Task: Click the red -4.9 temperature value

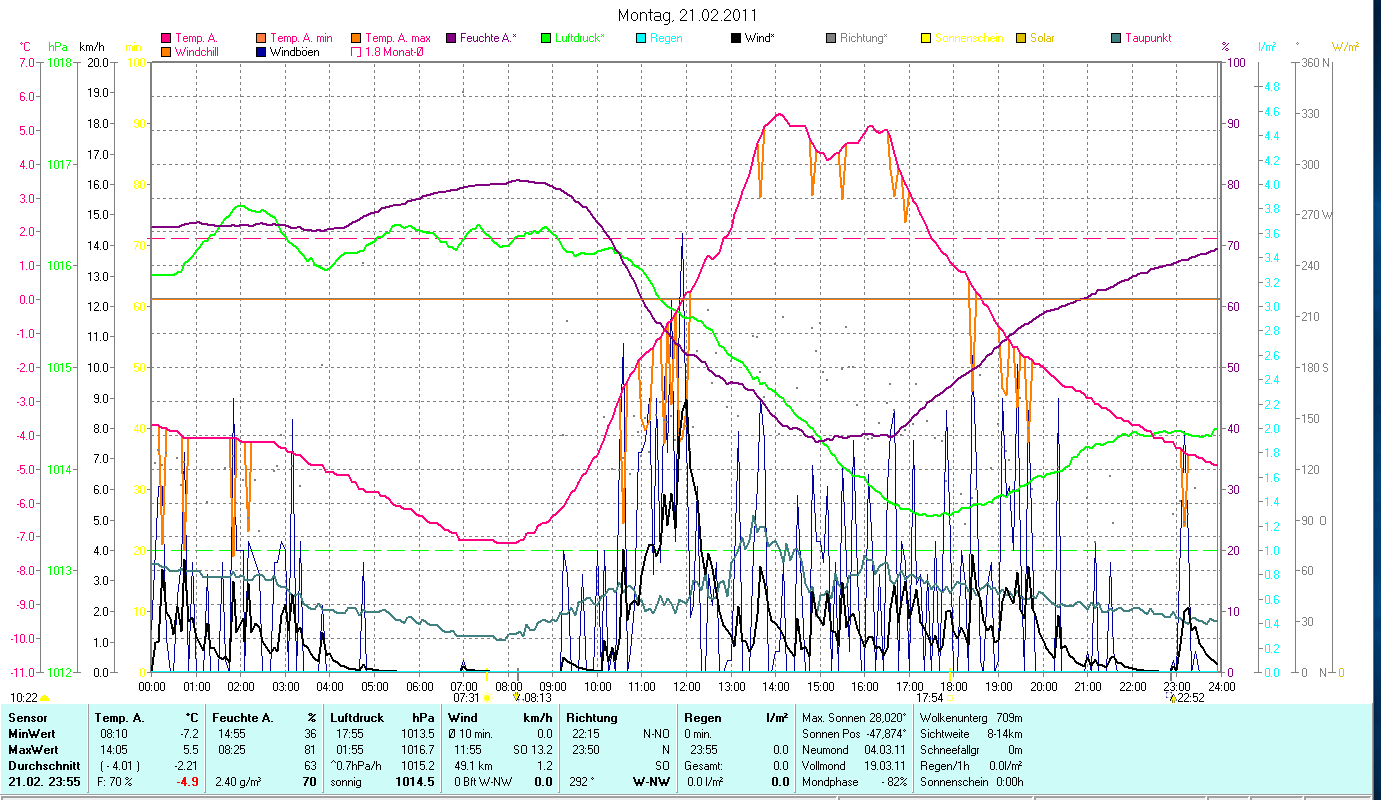Action: click(x=185, y=782)
